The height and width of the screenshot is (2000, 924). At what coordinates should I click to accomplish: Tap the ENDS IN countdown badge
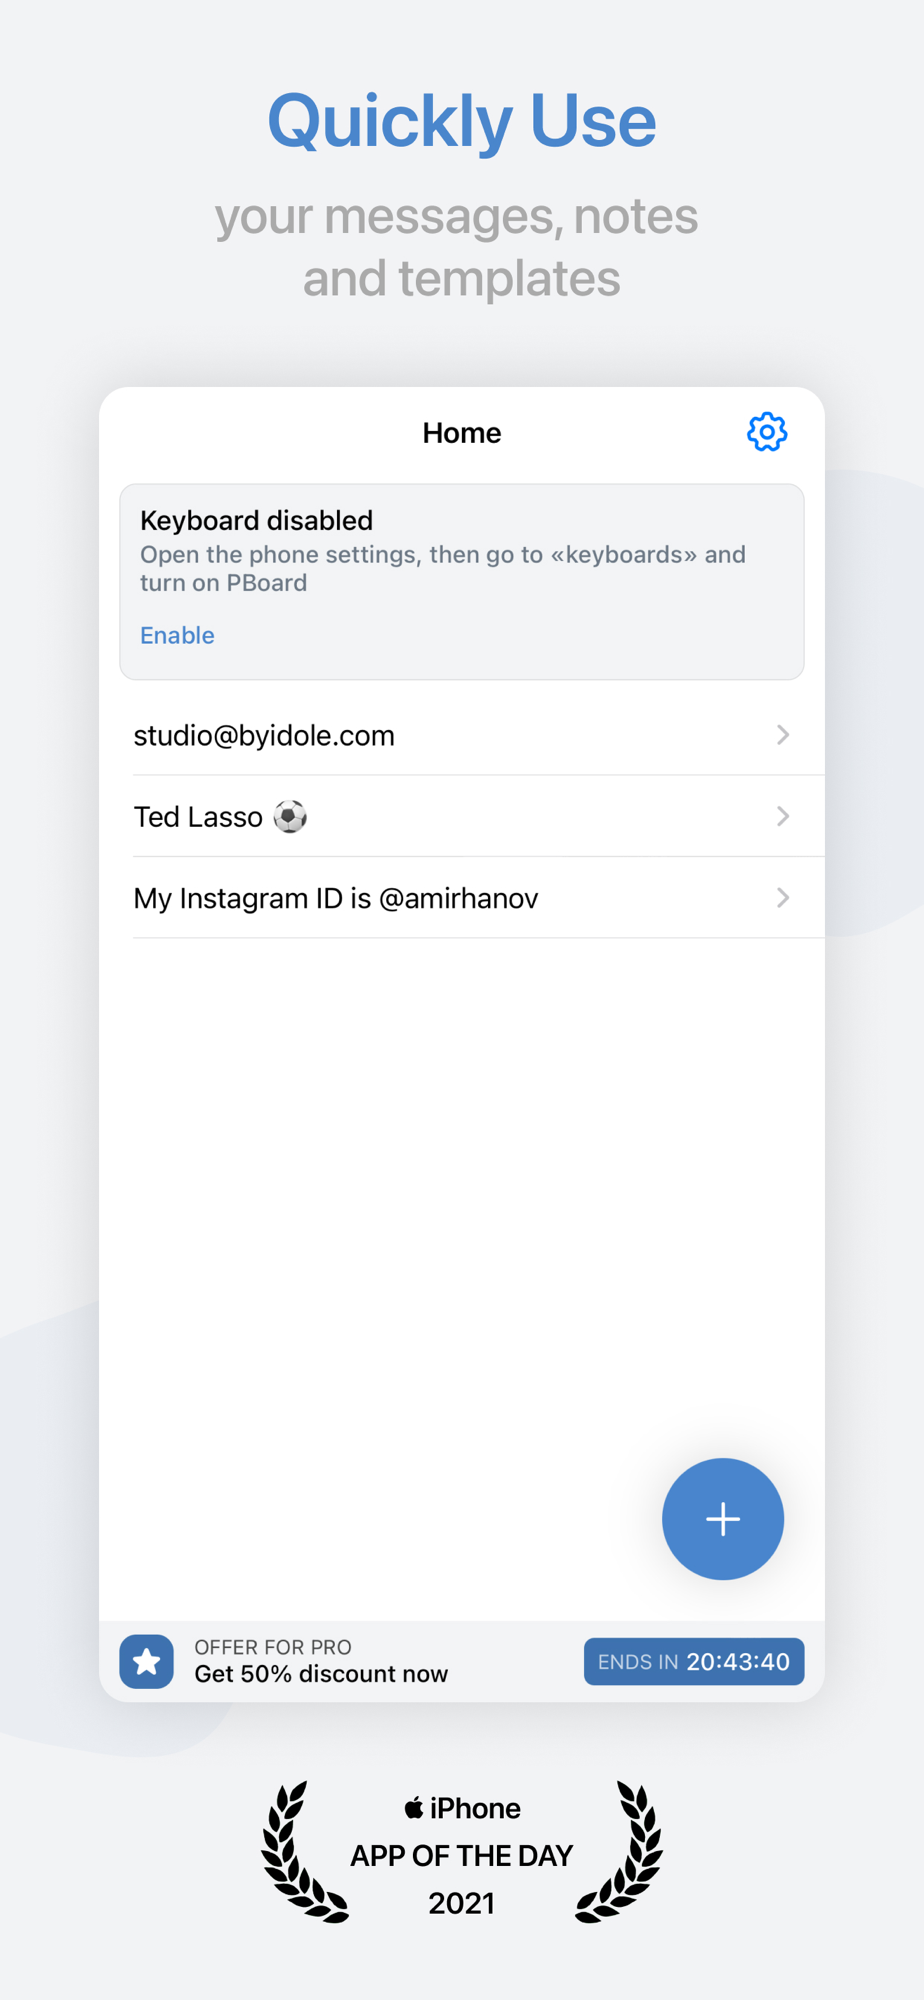pyautogui.click(x=694, y=1661)
